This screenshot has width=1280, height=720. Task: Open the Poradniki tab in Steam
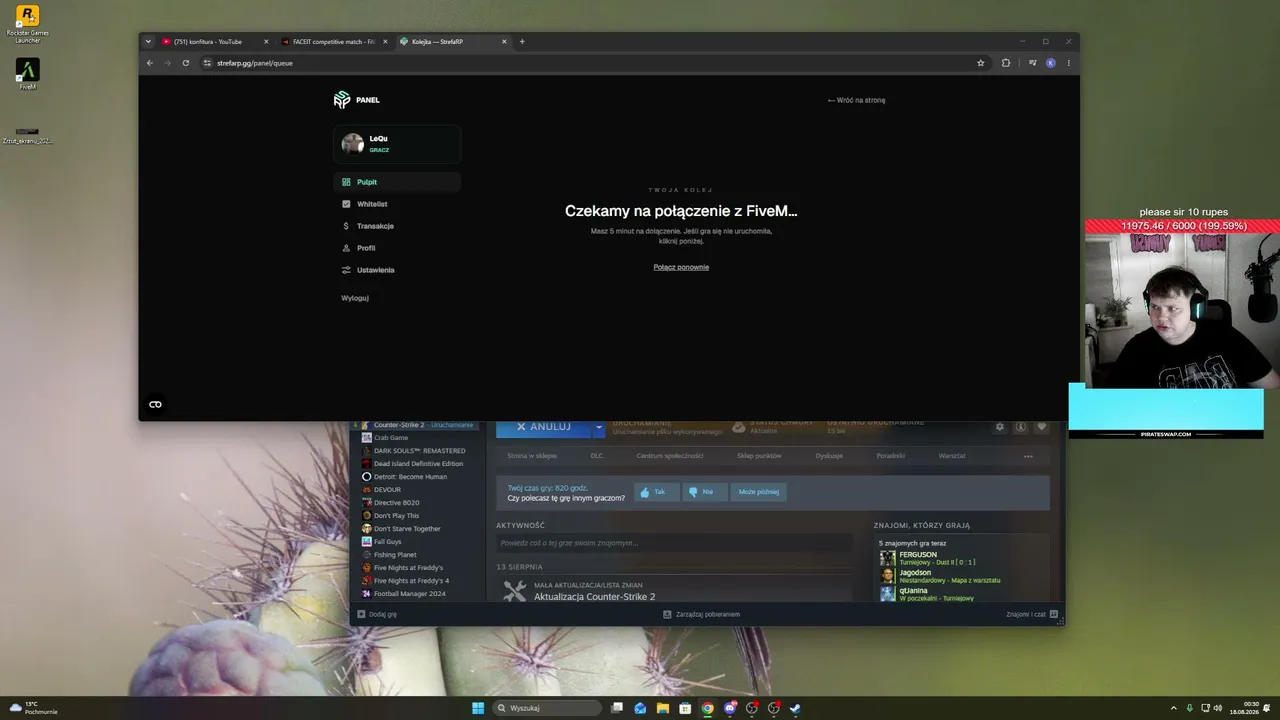[x=891, y=456]
